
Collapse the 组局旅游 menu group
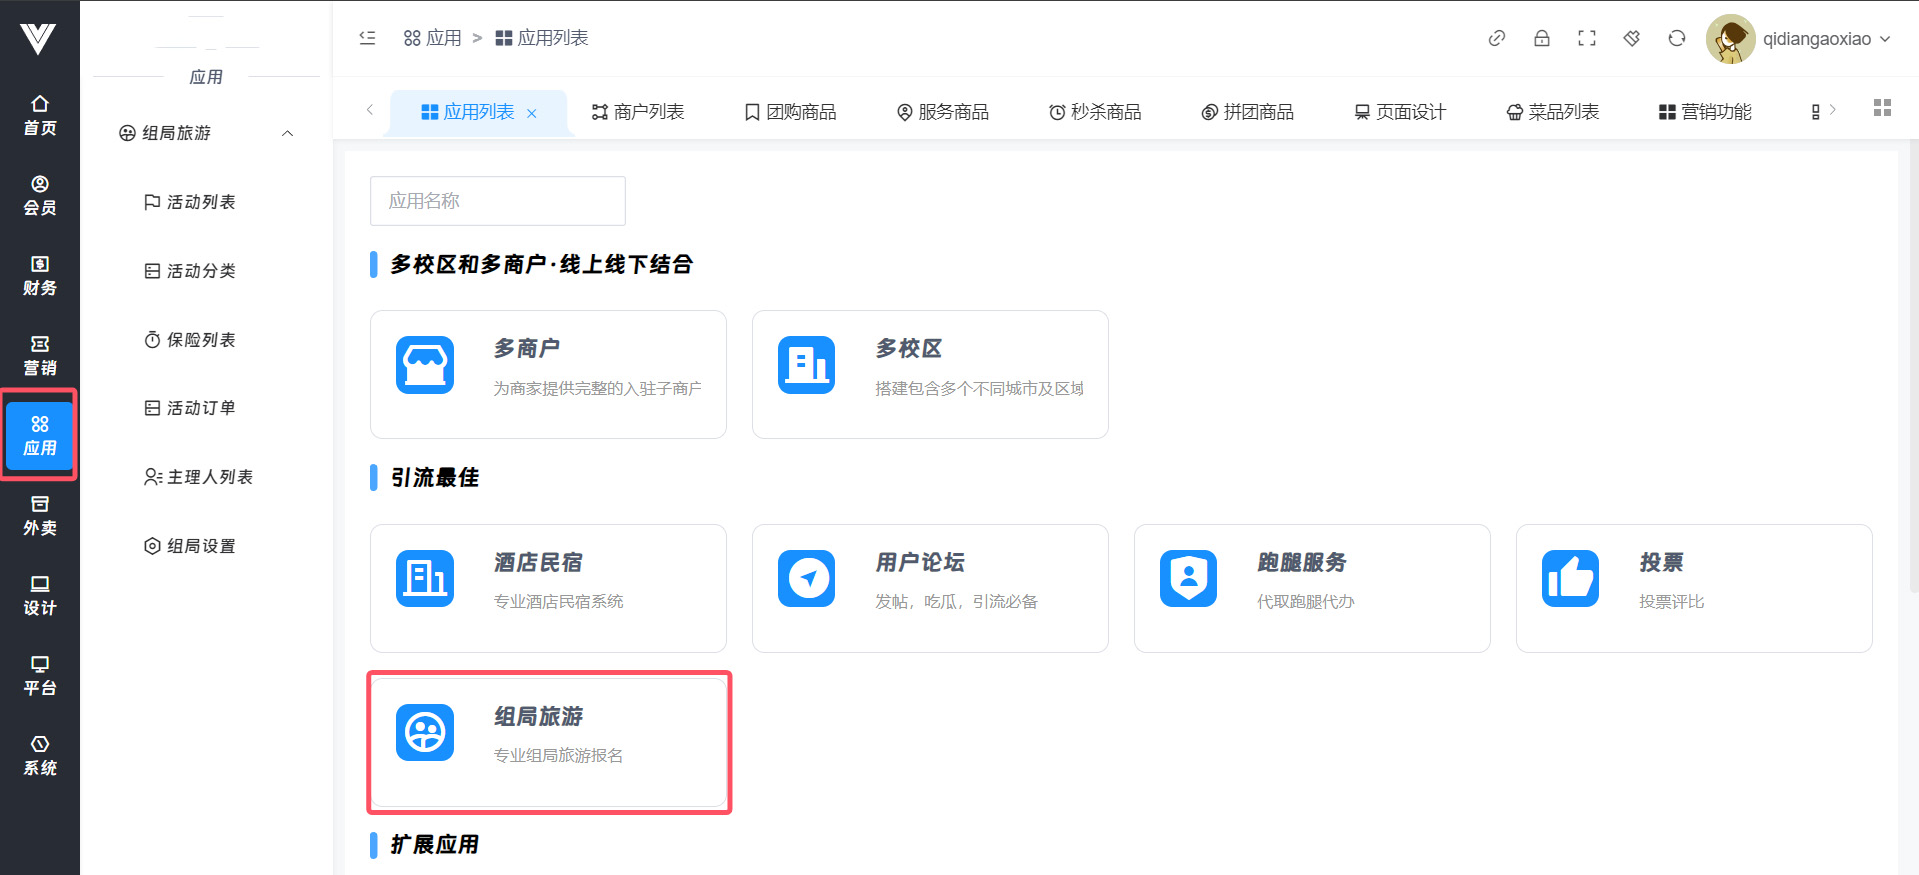[x=287, y=133]
